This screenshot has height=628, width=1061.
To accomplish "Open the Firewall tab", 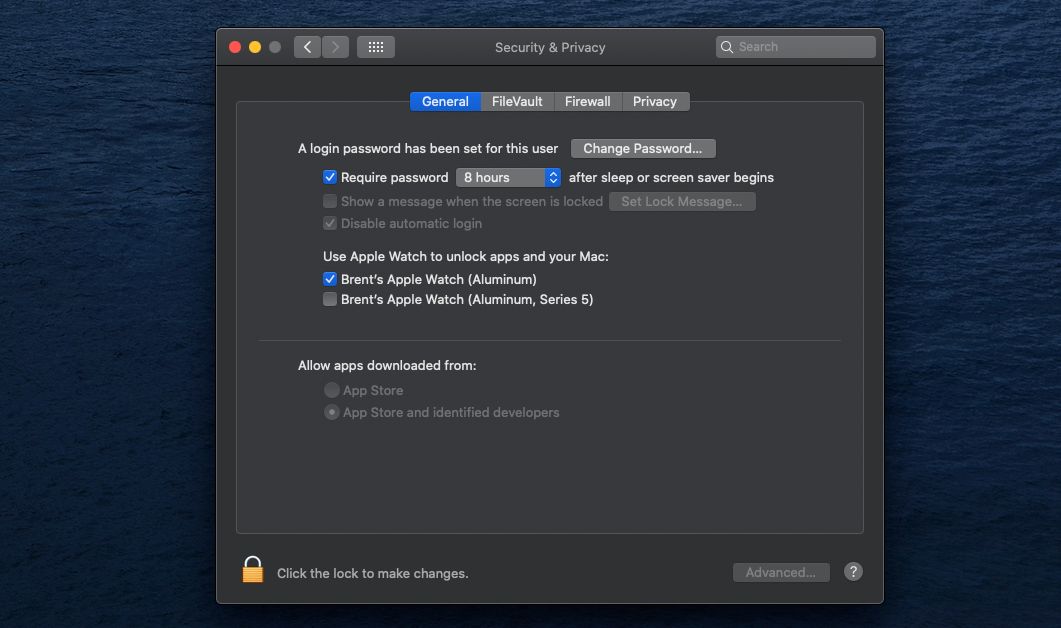I will 588,101.
